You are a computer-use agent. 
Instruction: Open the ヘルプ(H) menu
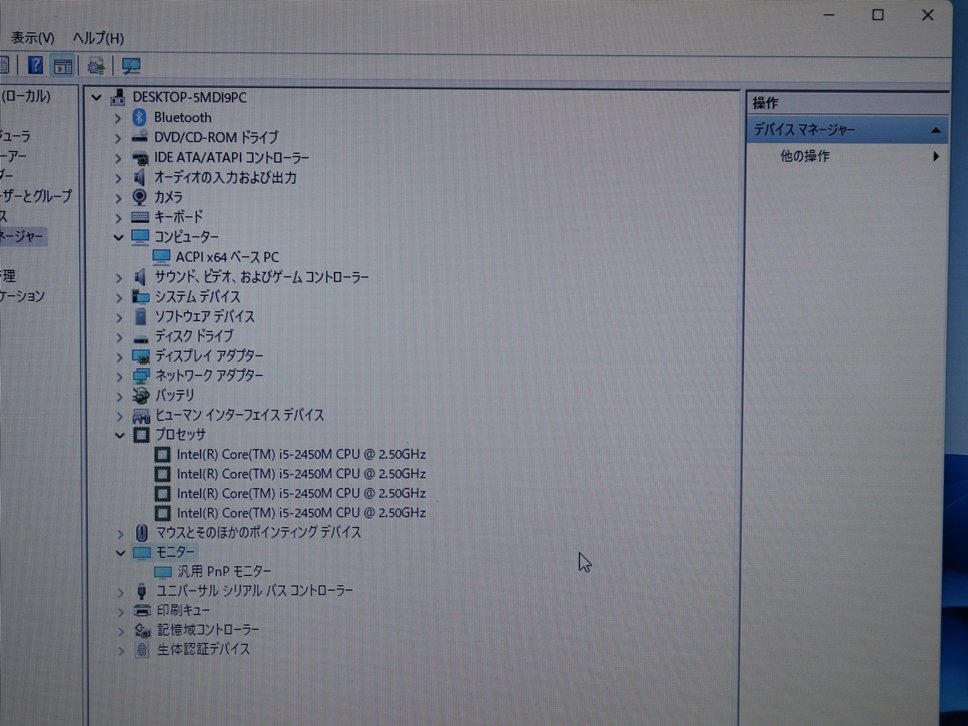(98, 38)
